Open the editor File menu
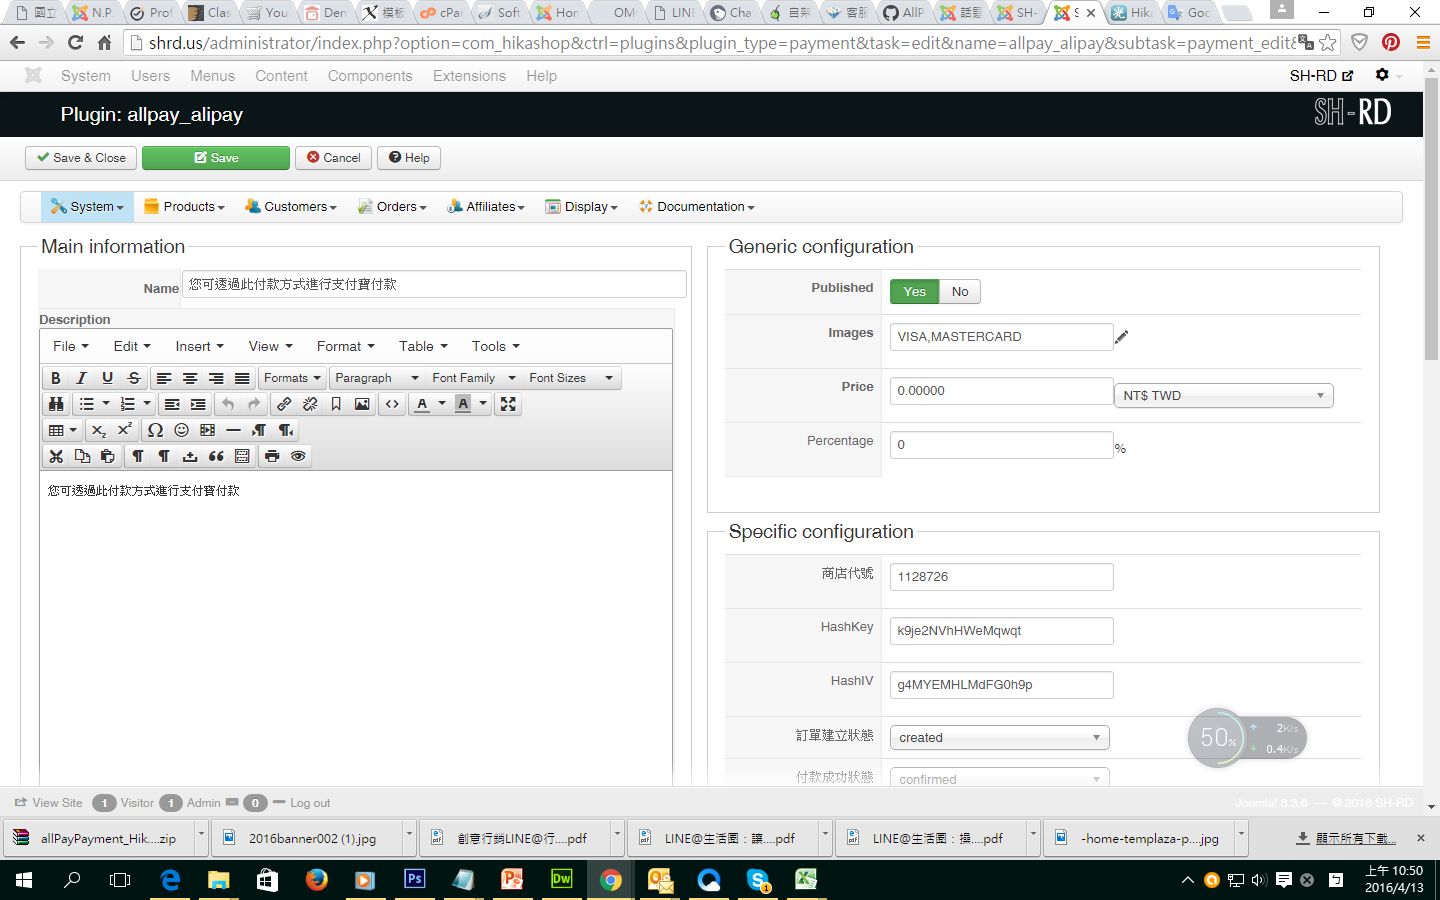Image resolution: width=1440 pixels, height=900 pixels. (71, 346)
